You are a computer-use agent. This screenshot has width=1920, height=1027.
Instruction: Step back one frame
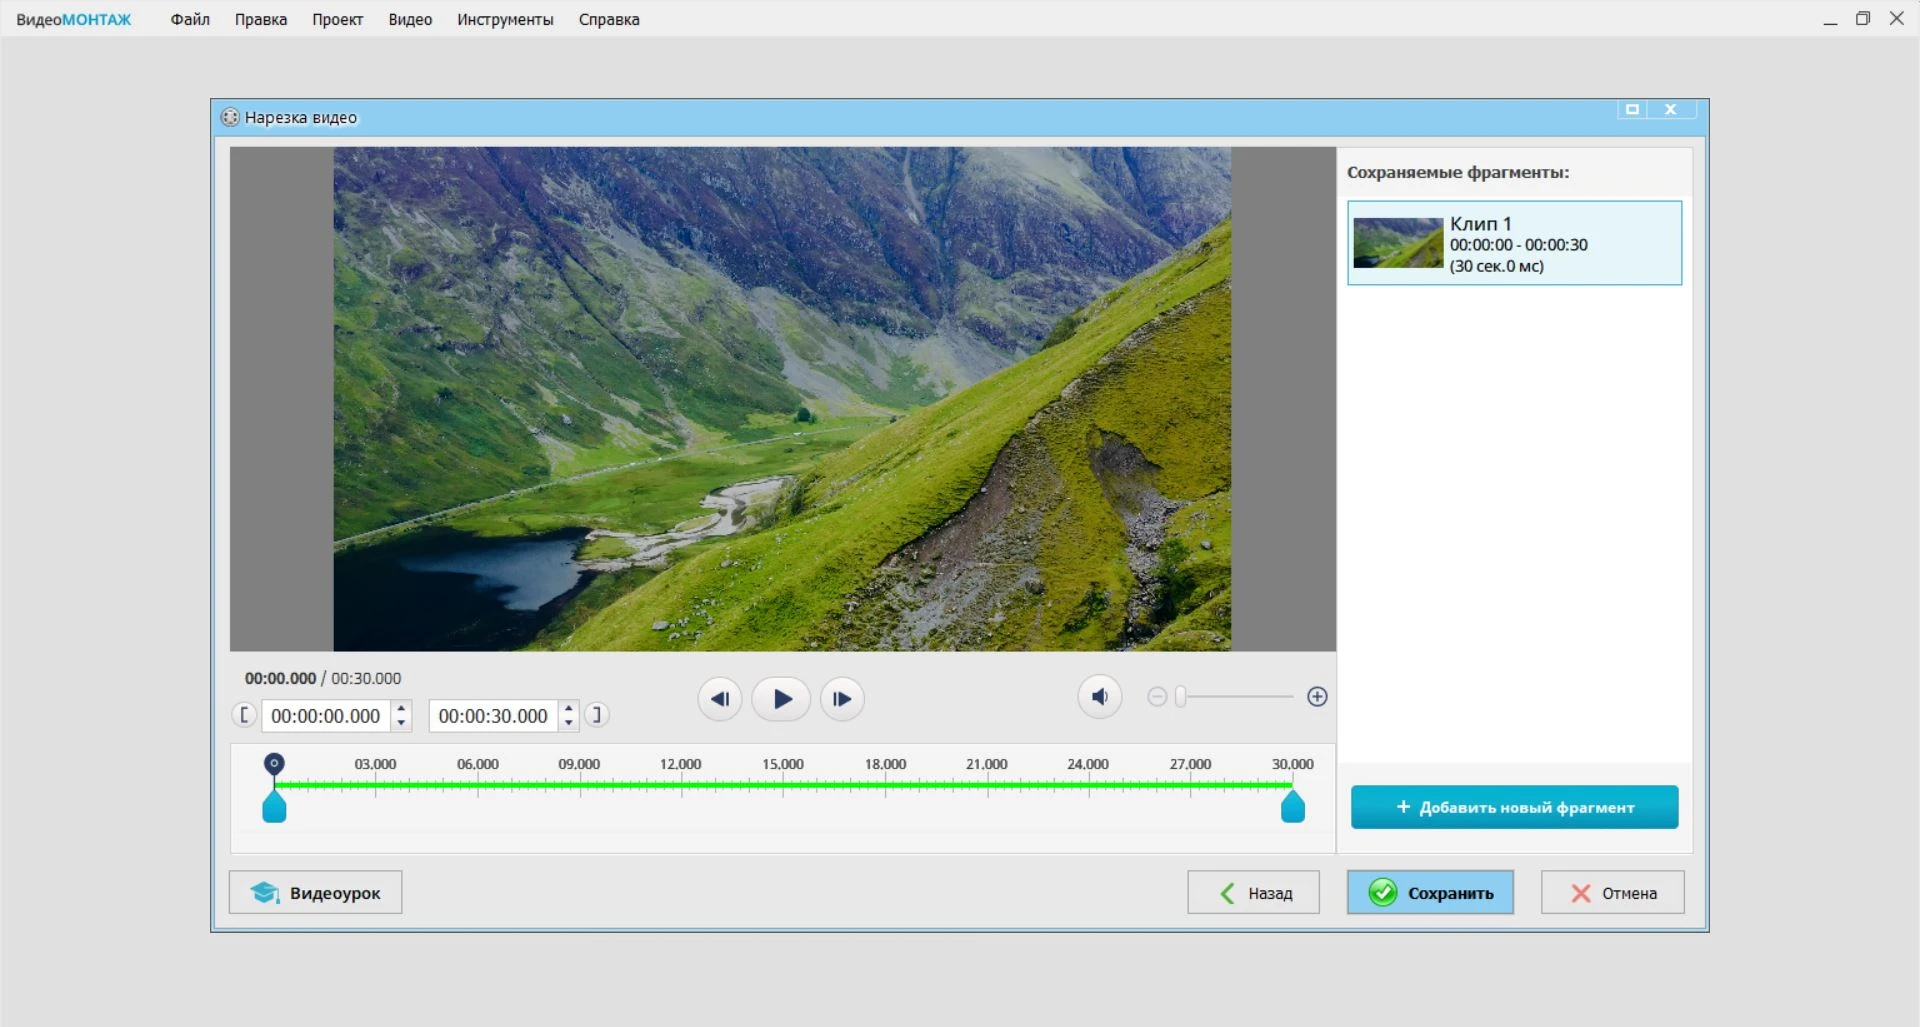(x=720, y=699)
